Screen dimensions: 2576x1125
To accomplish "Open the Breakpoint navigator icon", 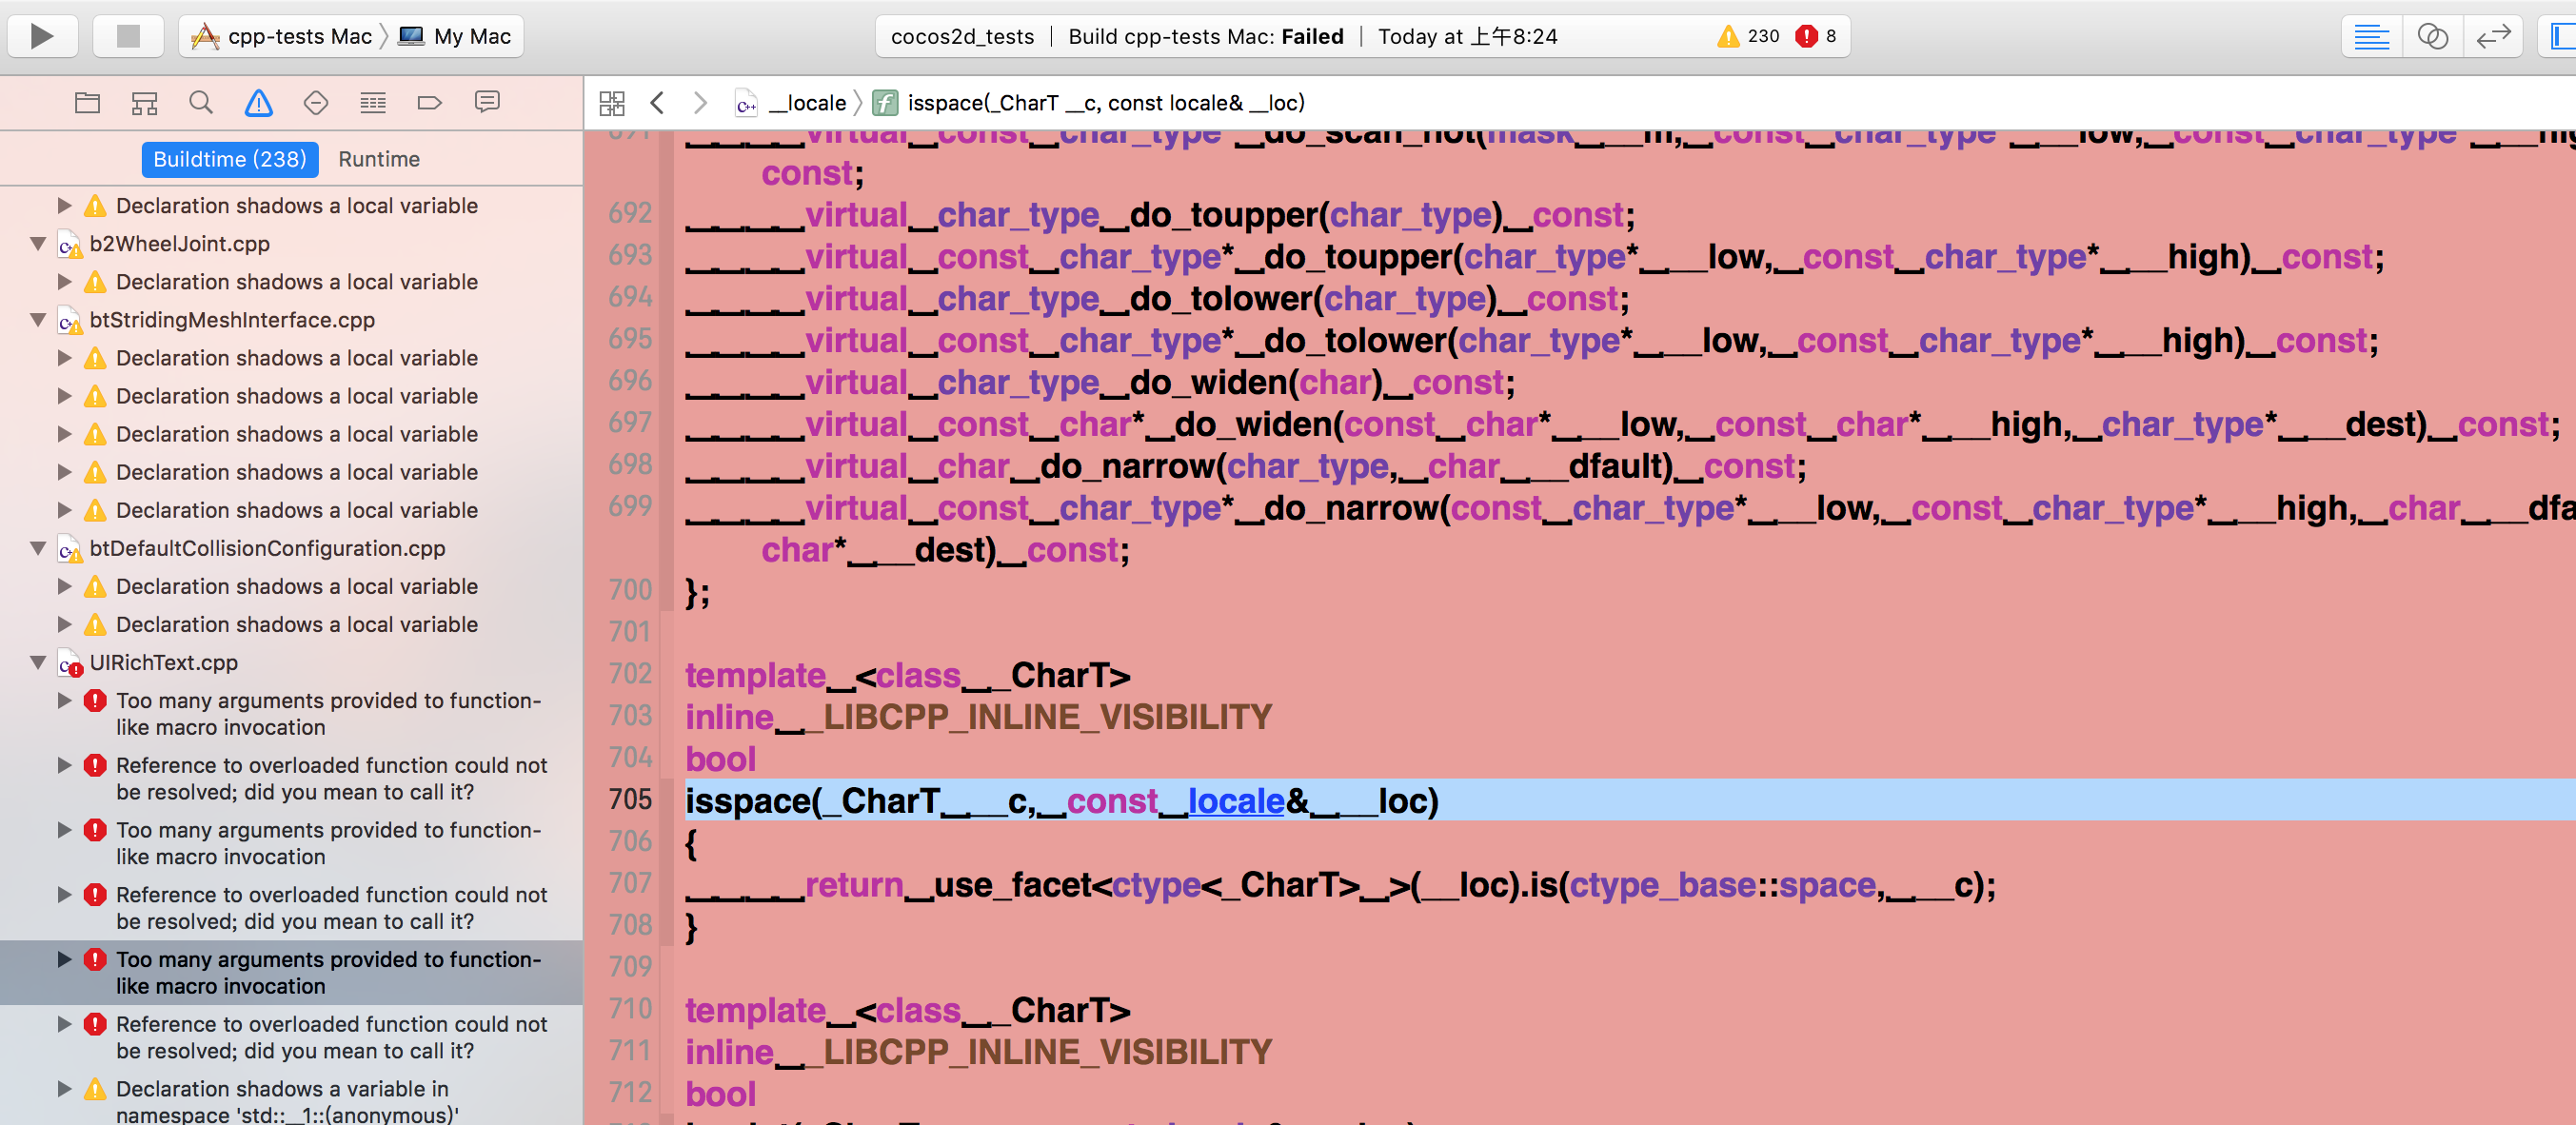I will click(430, 103).
